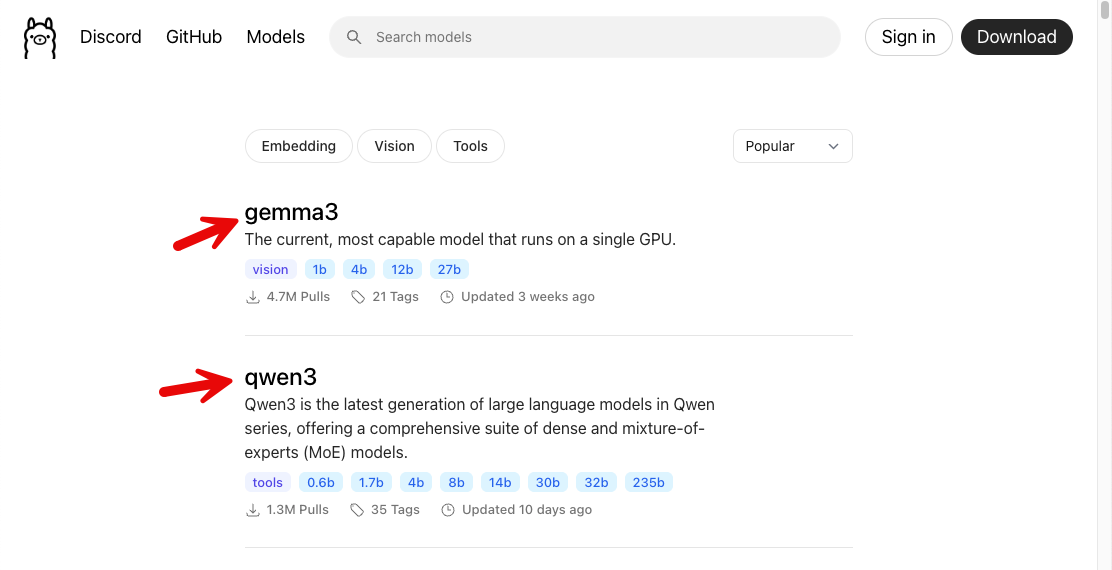Focus the Search models field
This screenshot has height=570, width=1112.
click(600, 37)
